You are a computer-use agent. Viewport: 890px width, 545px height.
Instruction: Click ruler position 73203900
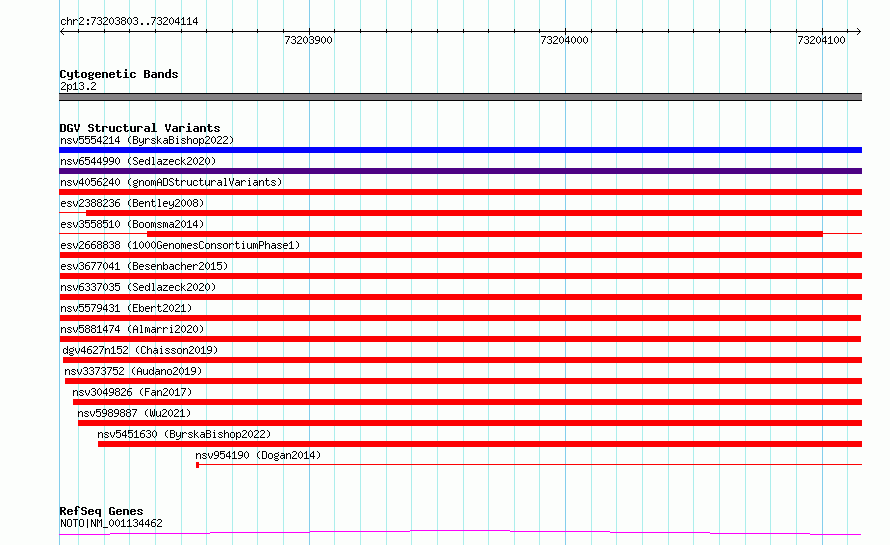click(x=308, y=40)
